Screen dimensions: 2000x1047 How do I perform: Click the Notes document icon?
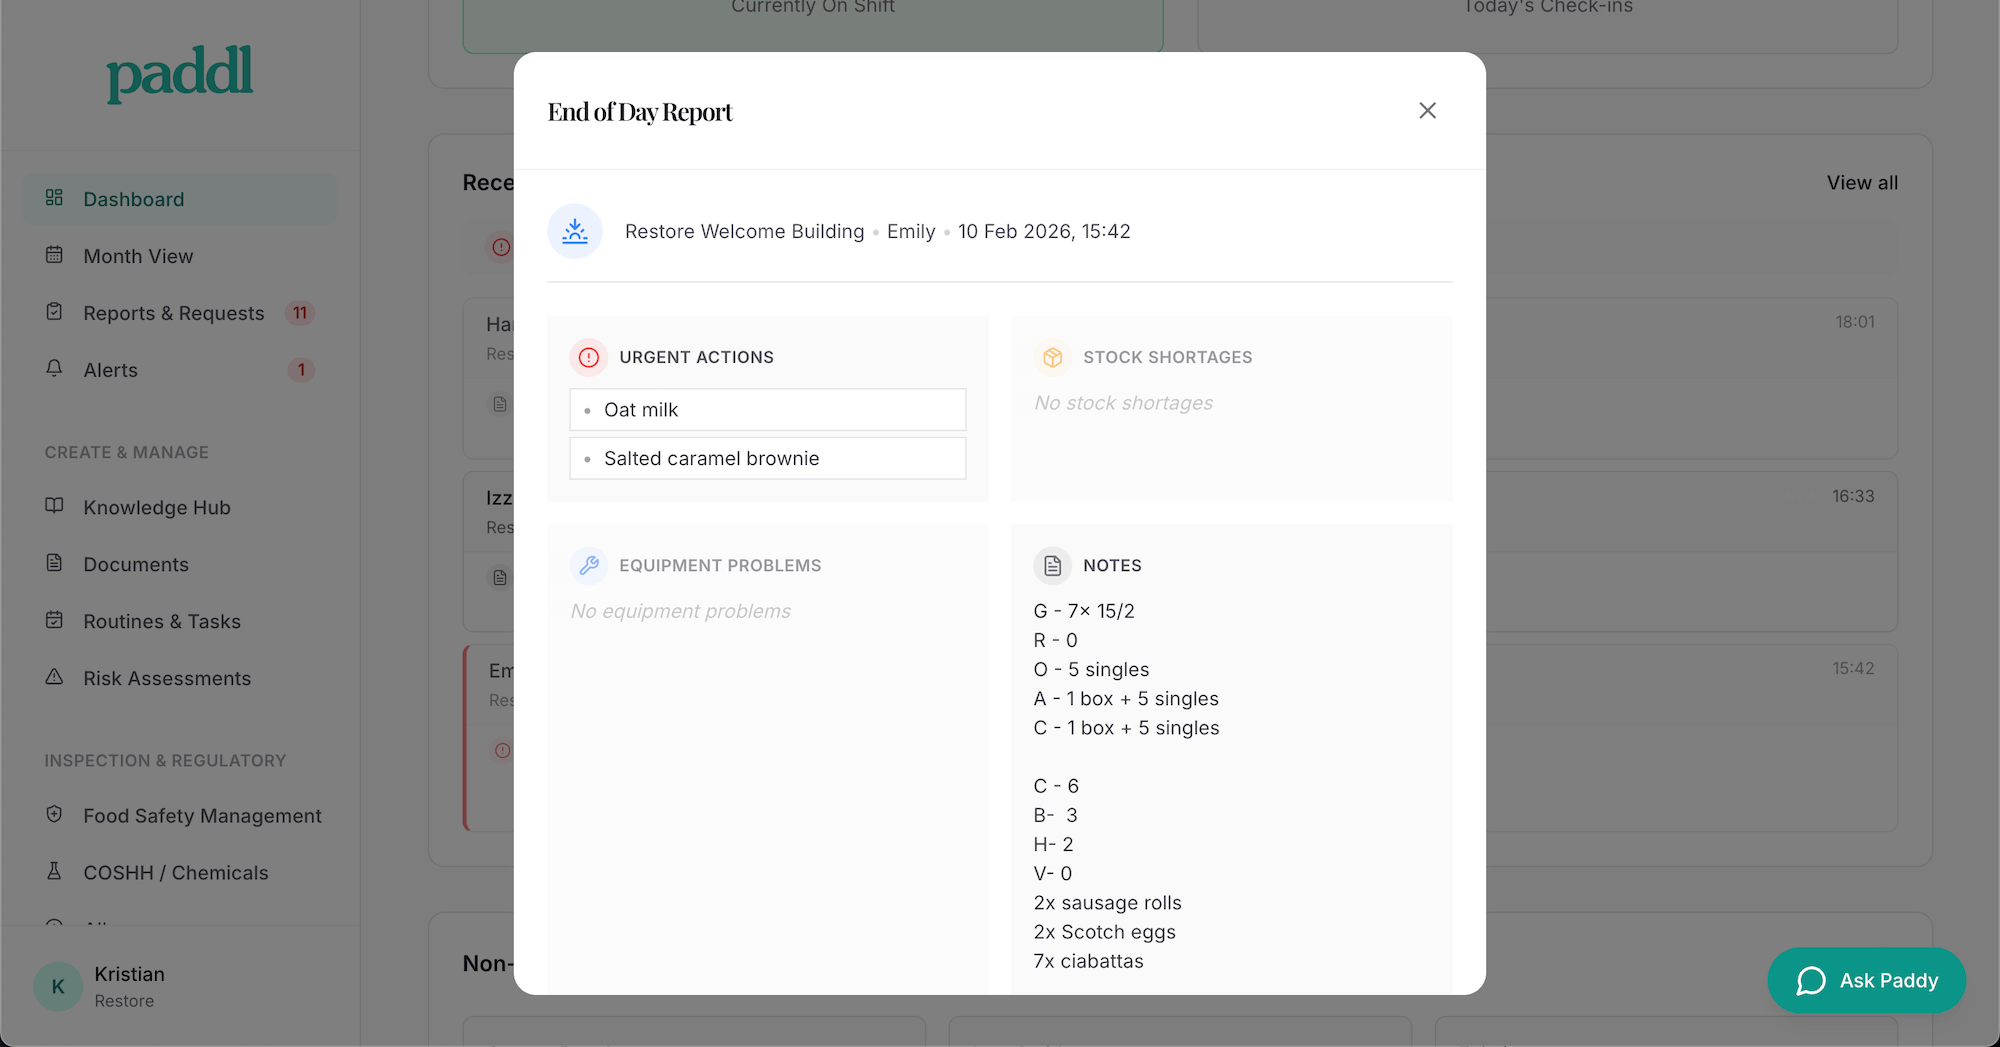[x=1052, y=565]
